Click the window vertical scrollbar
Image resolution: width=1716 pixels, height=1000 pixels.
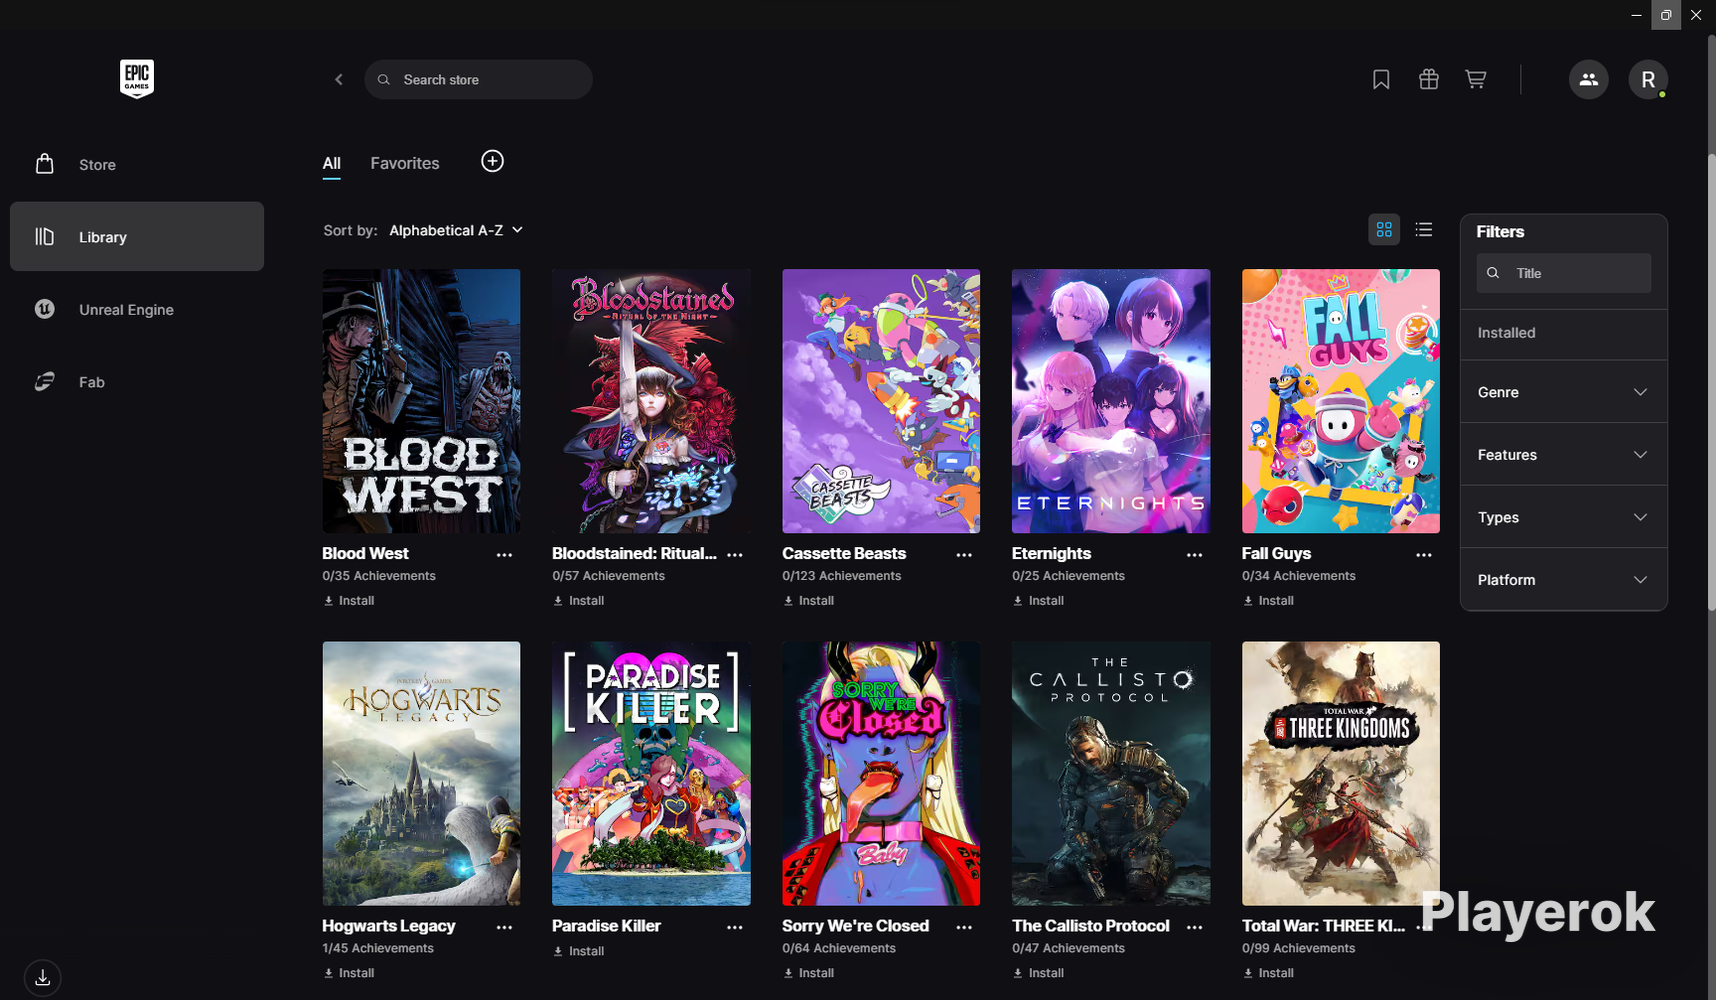(x=1711, y=380)
